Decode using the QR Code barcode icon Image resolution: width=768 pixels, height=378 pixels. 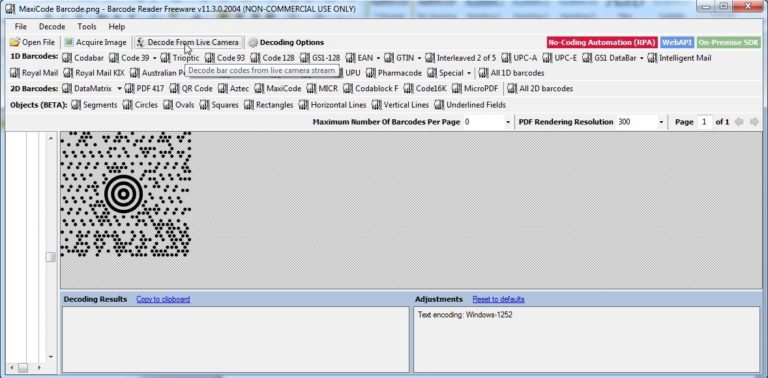(174, 89)
